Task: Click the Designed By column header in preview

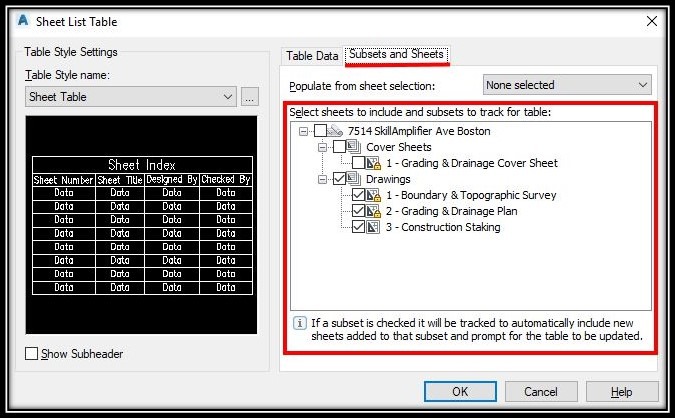Action: pos(172,180)
